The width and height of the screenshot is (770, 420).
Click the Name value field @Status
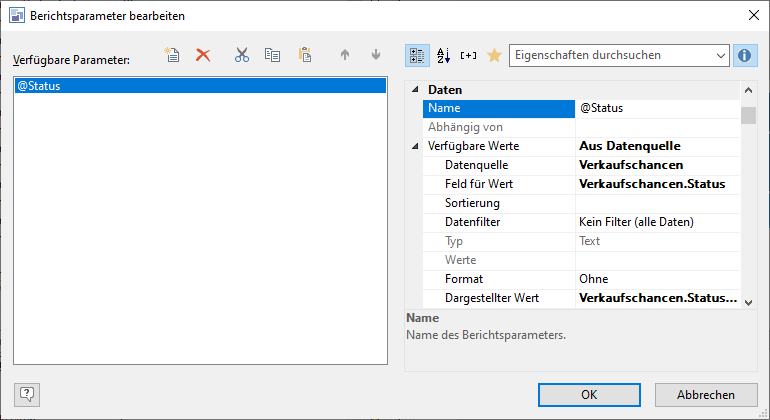click(x=655, y=108)
